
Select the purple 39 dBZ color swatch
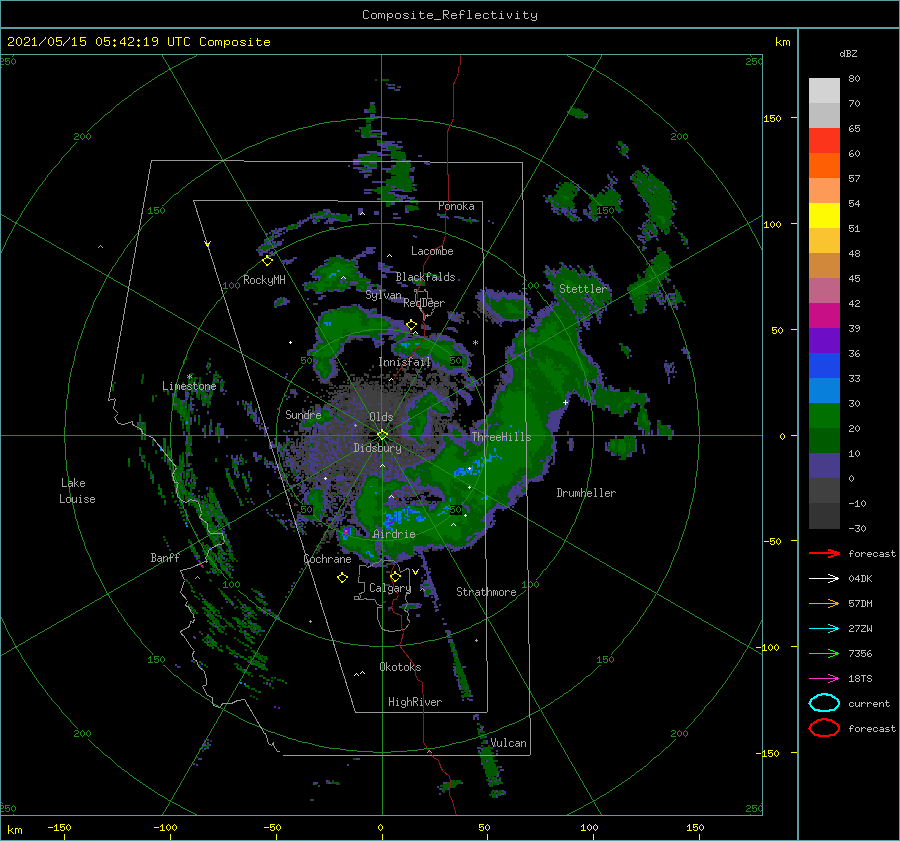[824, 341]
